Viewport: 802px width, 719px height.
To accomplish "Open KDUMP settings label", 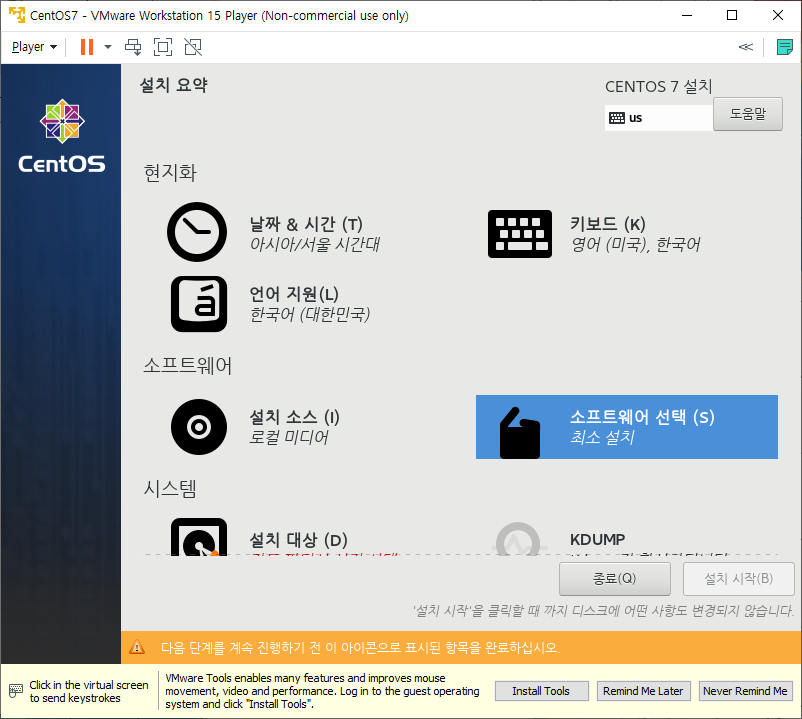I will pos(597,540).
